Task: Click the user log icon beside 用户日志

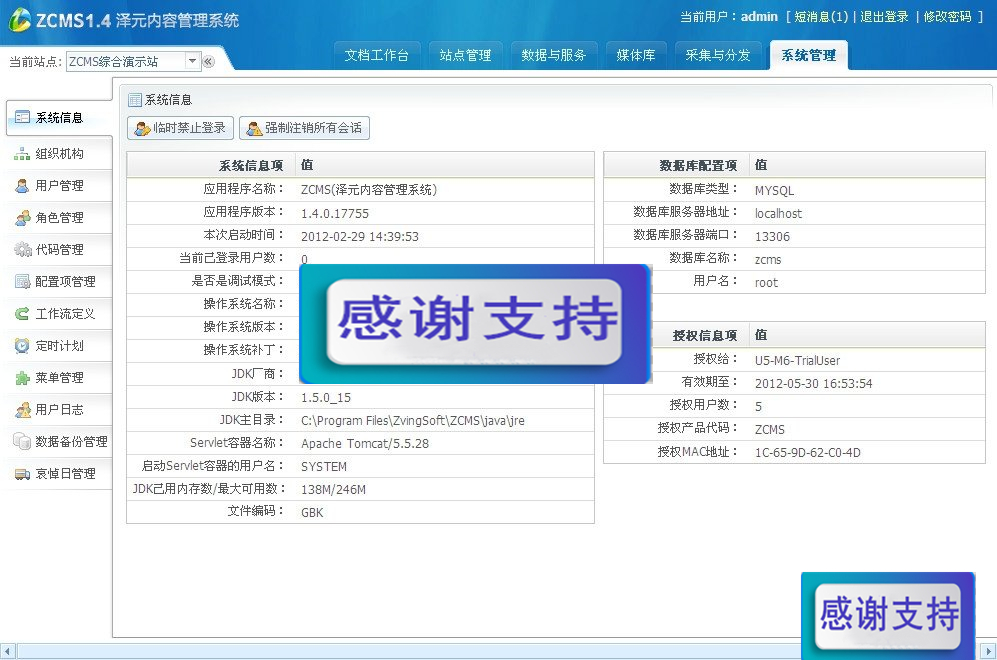Action: click(22, 409)
